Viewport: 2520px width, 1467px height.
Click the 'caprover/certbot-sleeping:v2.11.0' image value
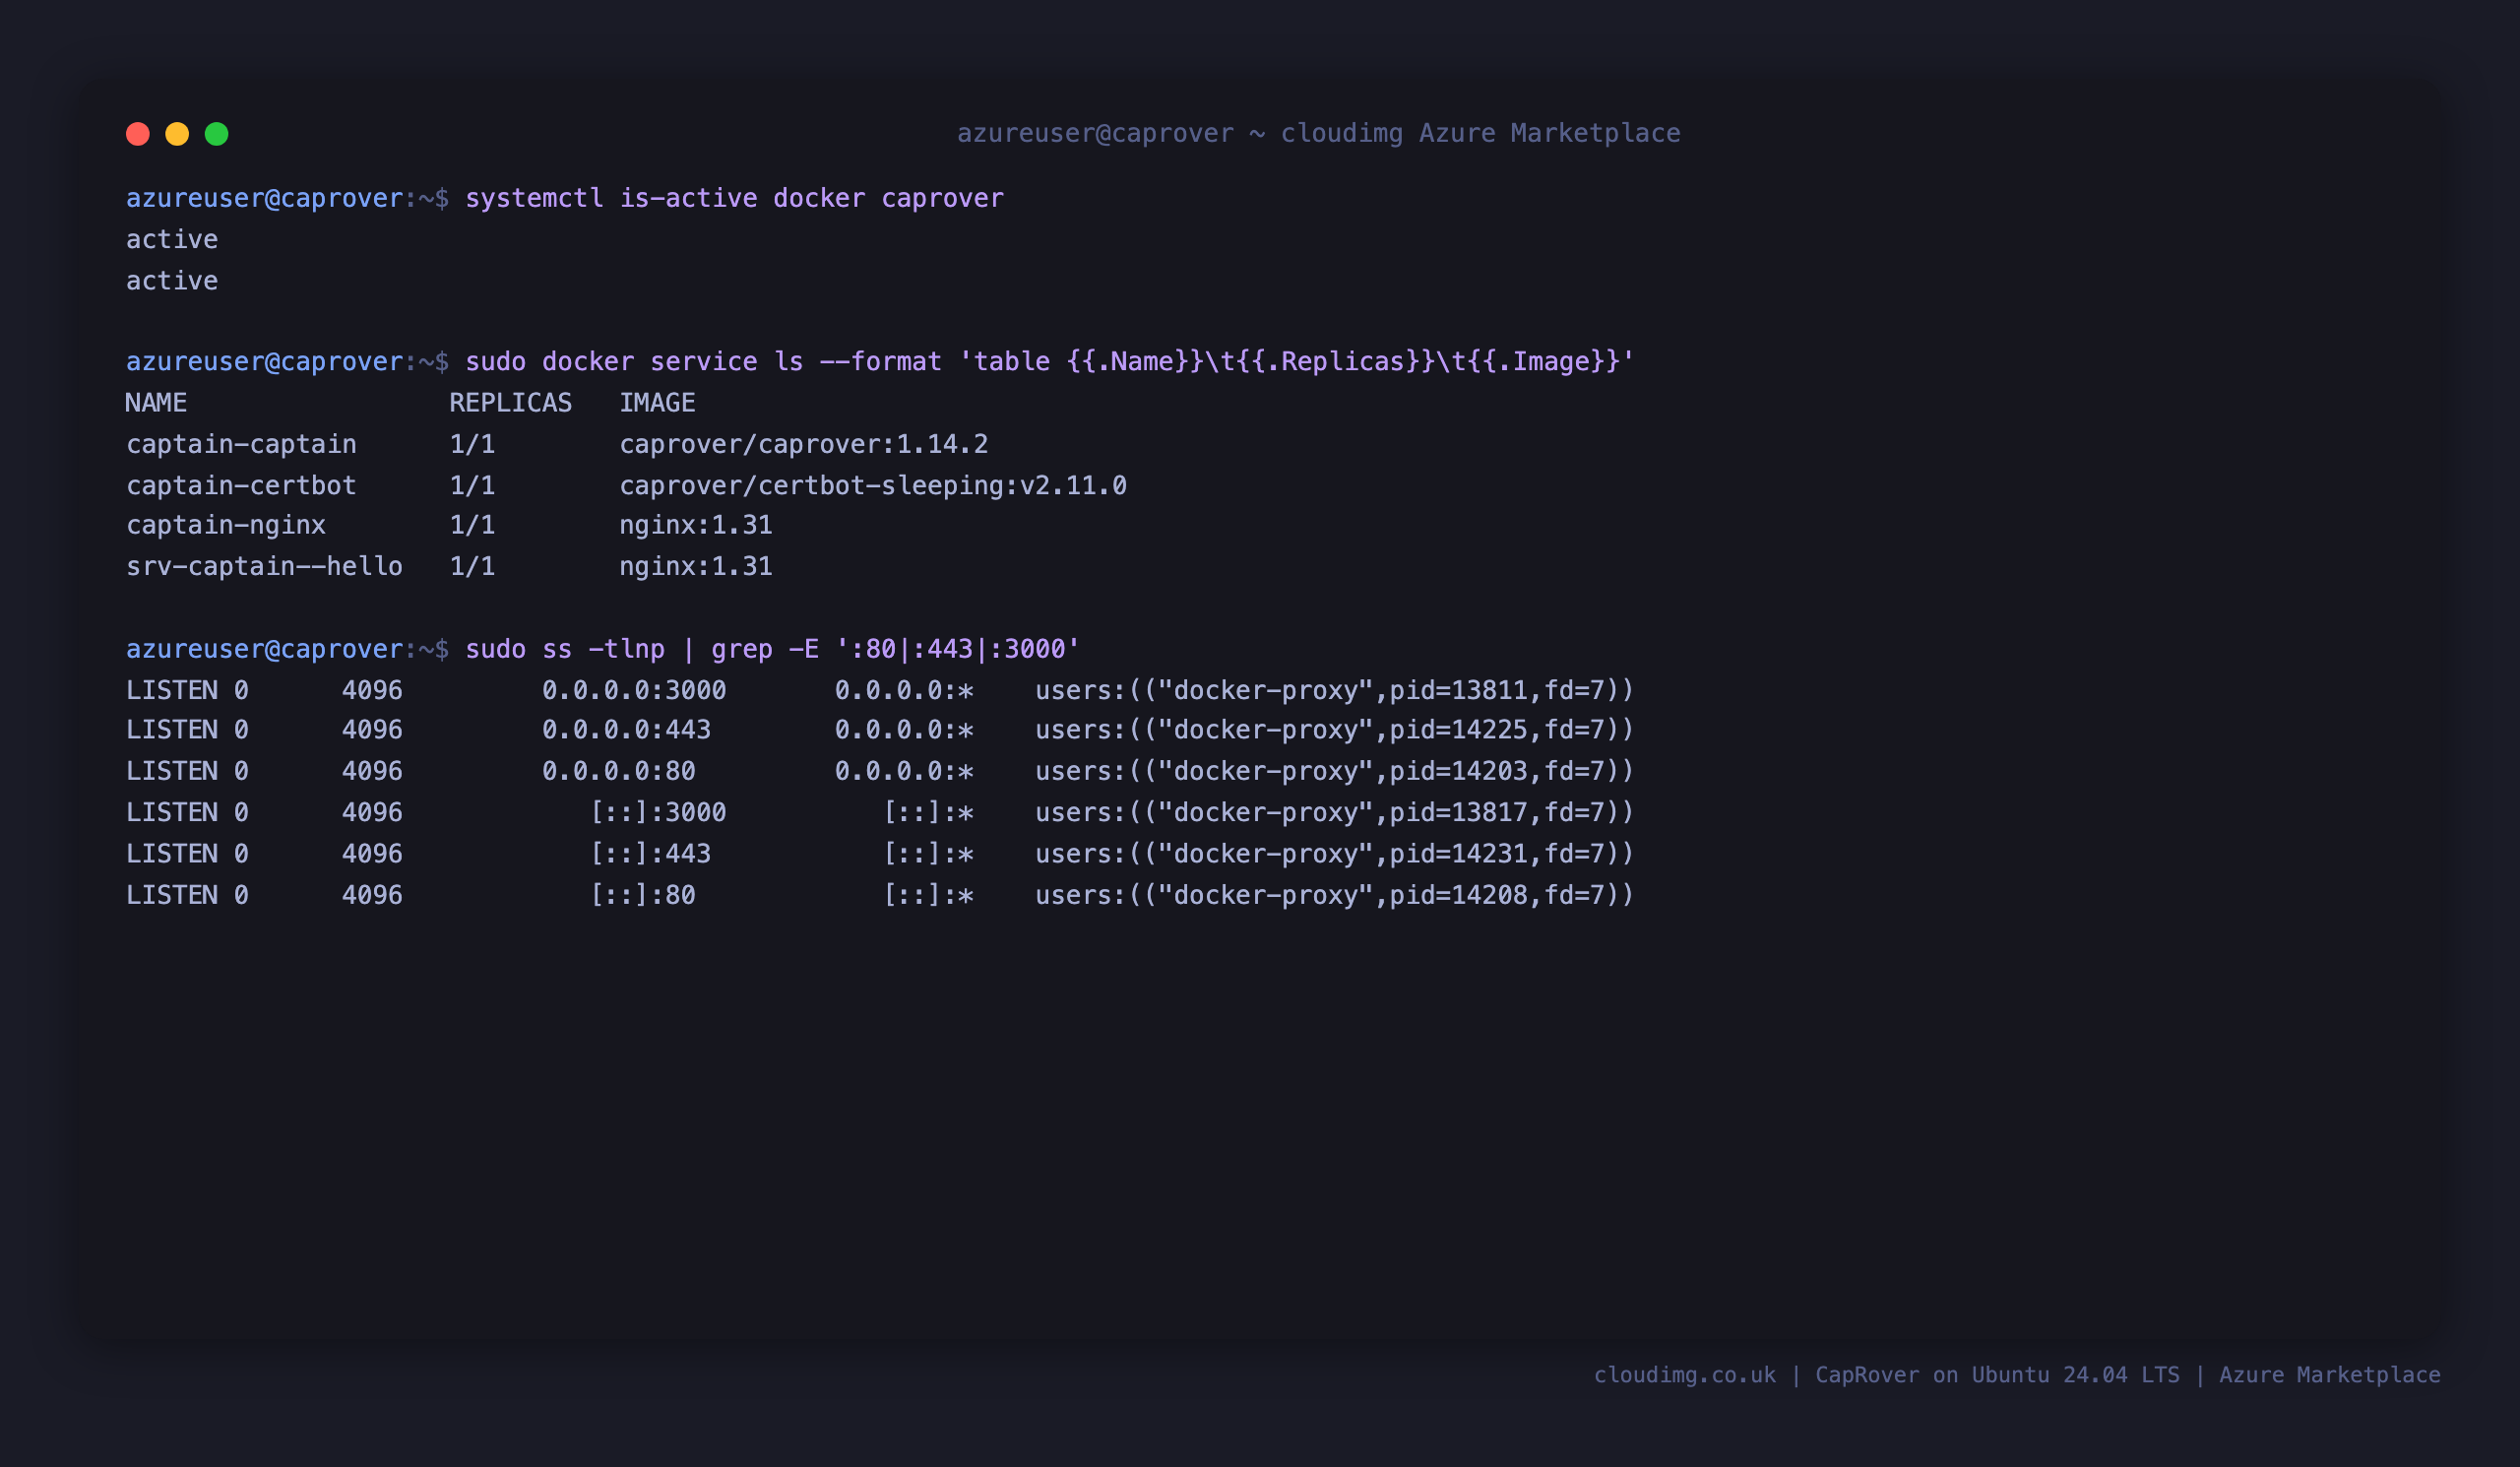[873, 485]
